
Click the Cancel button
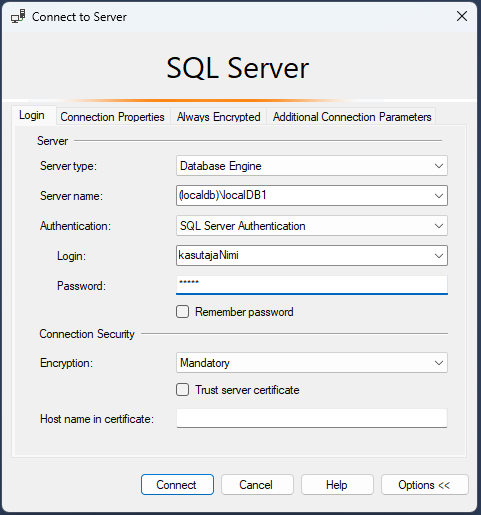tap(257, 485)
